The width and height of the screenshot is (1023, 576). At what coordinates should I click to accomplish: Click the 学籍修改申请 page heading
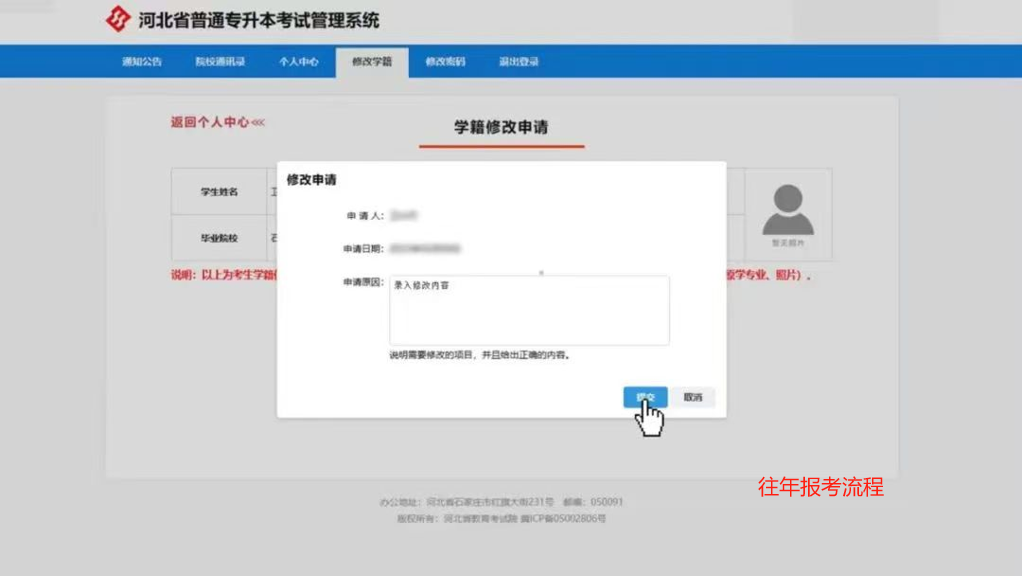pyautogui.click(x=501, y=126)
